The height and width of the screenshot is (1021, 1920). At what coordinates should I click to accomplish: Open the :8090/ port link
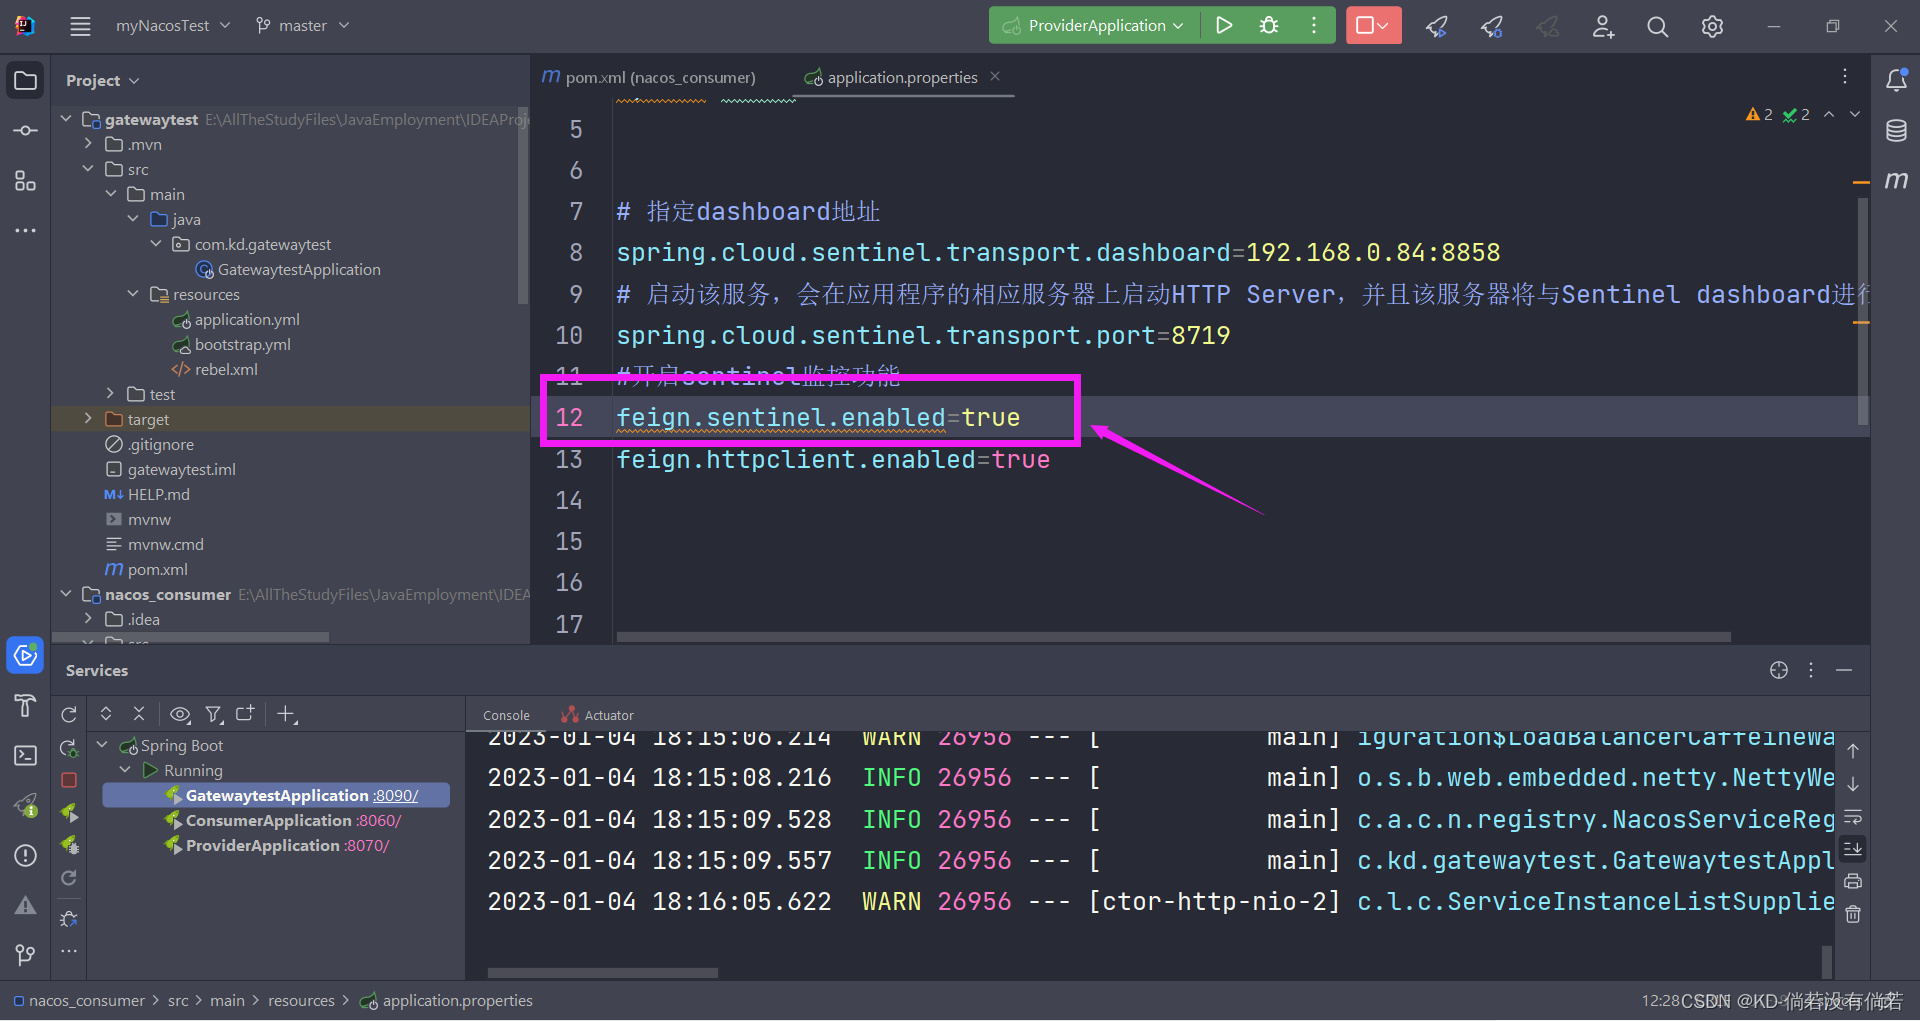(x=395, y=795)
